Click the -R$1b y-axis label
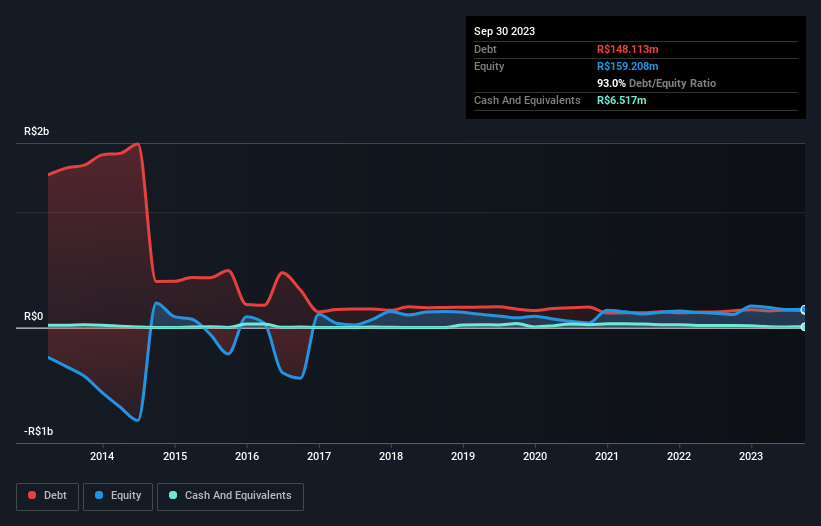Image resolution: width=821 pixels, height=526 pixels. tap(39, 431)
